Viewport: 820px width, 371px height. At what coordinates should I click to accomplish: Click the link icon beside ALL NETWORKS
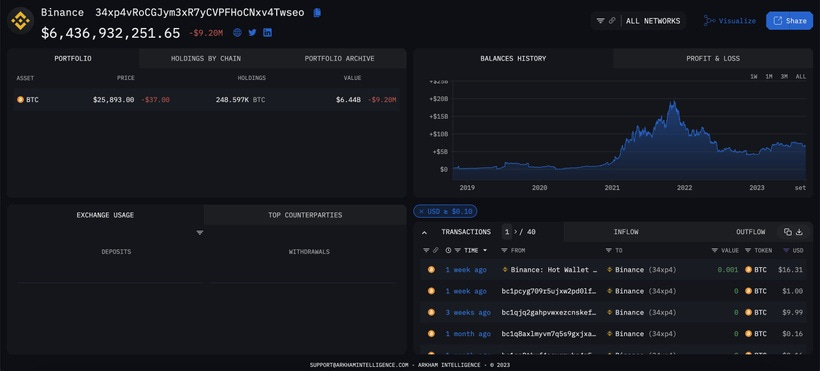(x=612, y=21)
